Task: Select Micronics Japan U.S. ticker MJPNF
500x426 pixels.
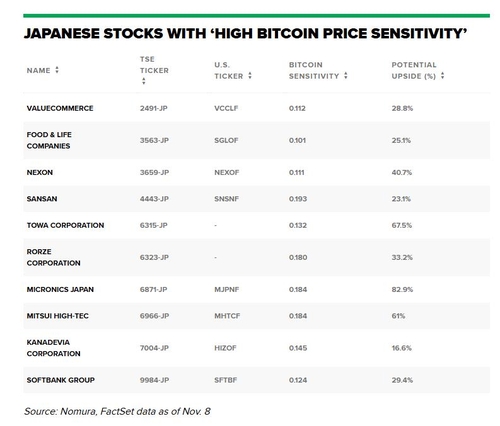Action: [227, 289]
